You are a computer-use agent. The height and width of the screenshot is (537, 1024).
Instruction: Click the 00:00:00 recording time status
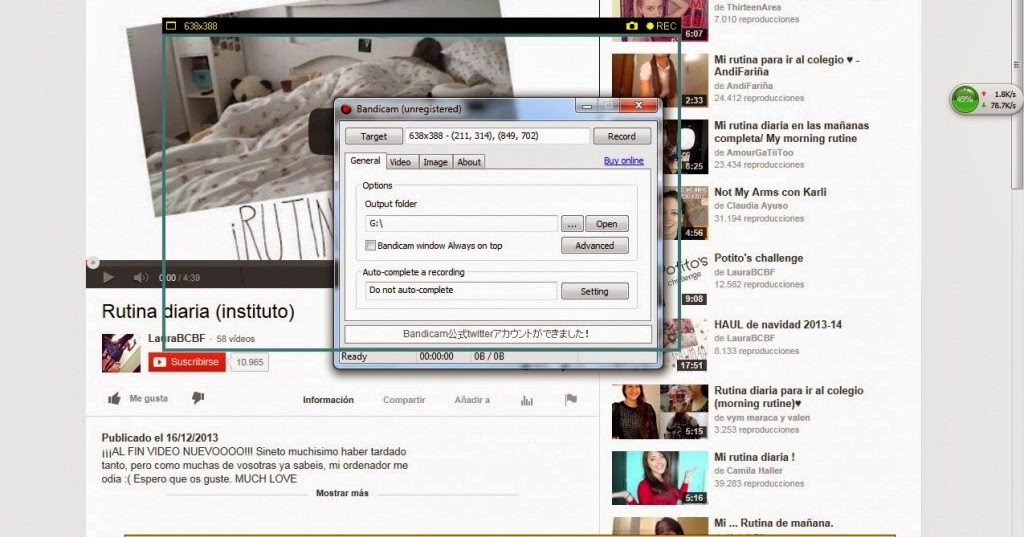click(x=436, y=357)
